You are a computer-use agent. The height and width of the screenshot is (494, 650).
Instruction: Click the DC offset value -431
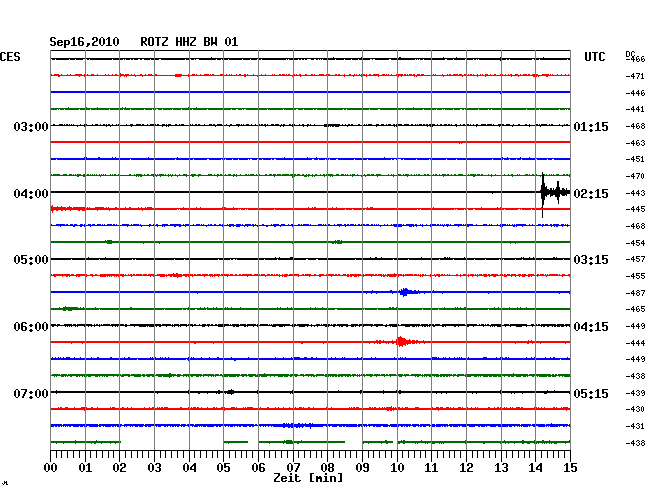click(635, 426)
